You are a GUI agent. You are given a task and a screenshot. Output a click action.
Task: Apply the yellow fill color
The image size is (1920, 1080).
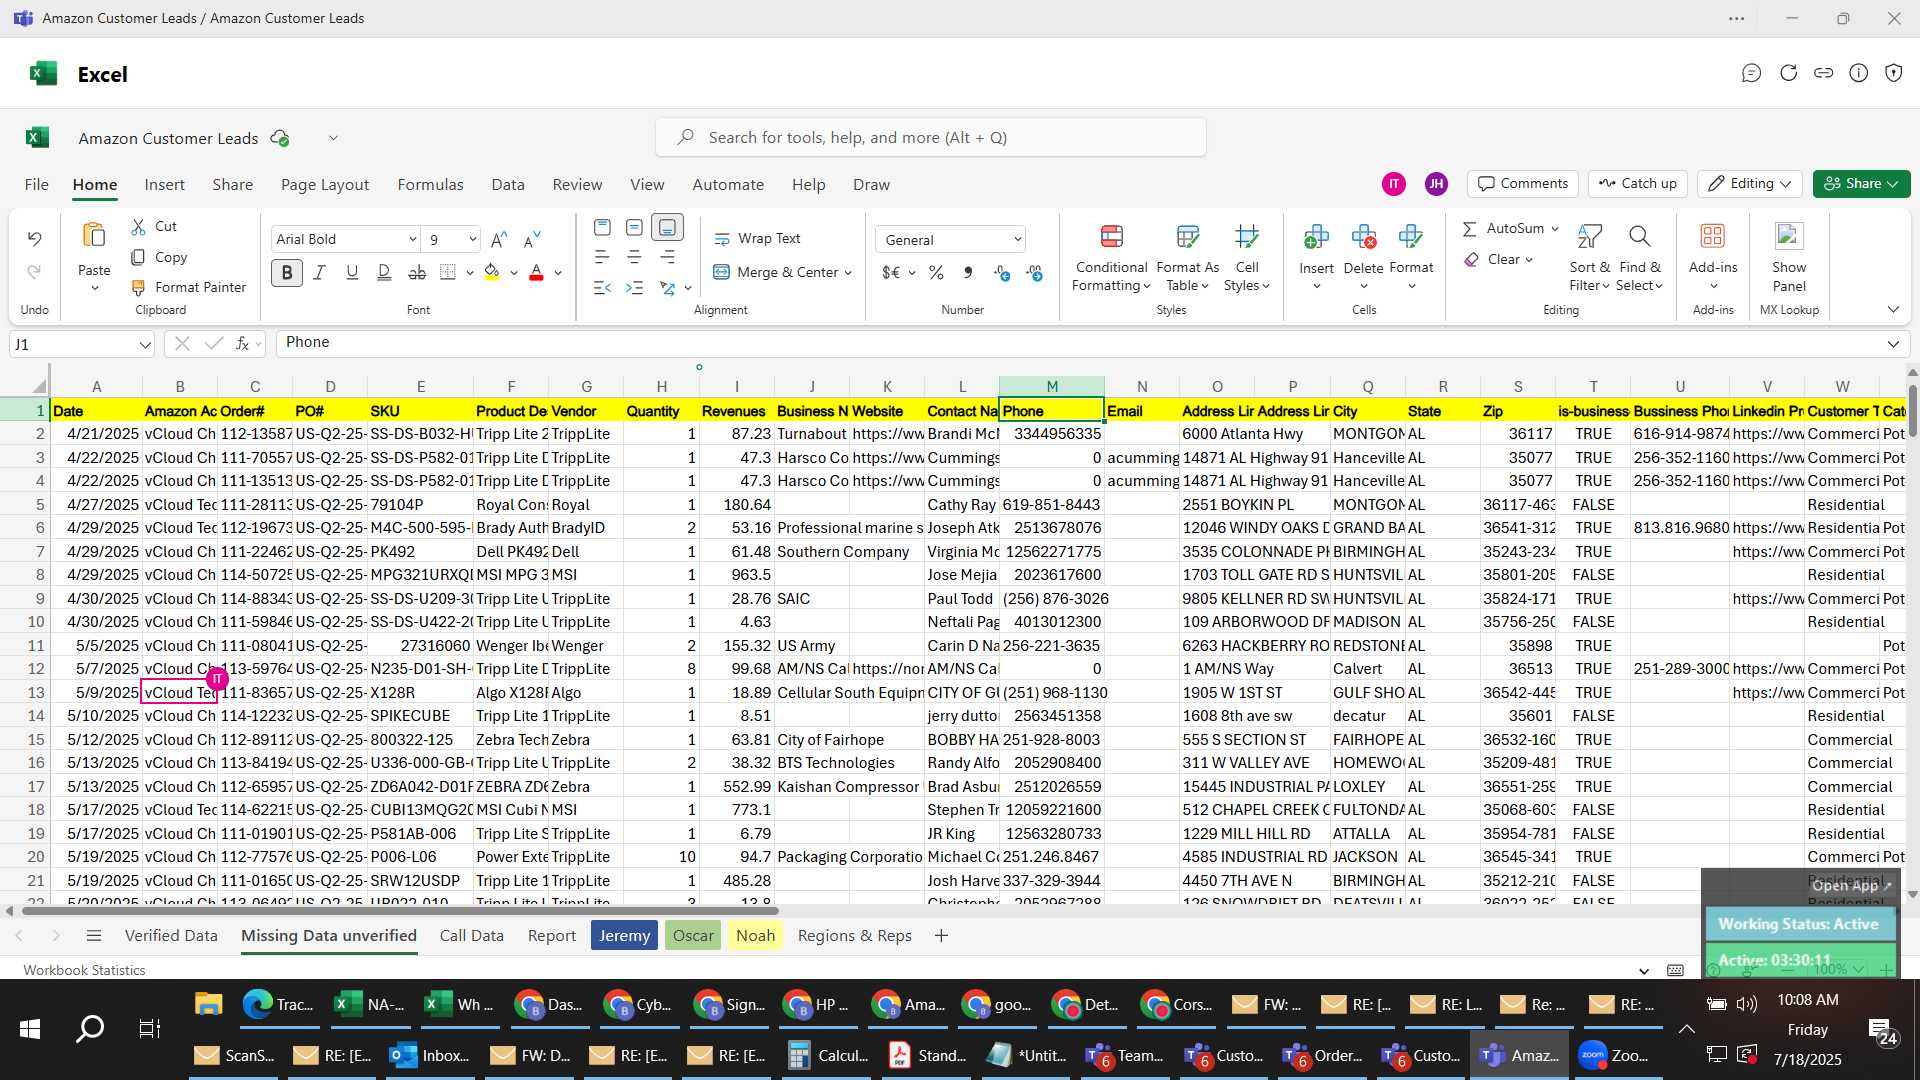point(491,272)
